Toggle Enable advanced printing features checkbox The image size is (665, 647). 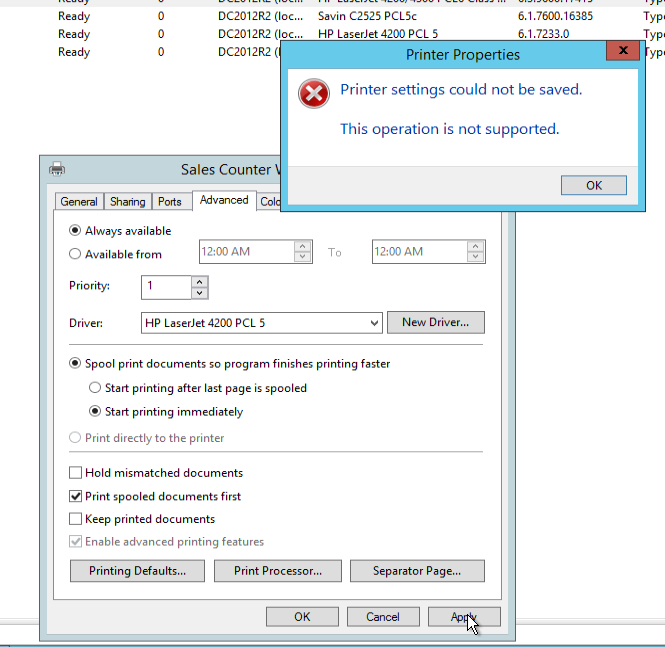[x=75, y=541]
